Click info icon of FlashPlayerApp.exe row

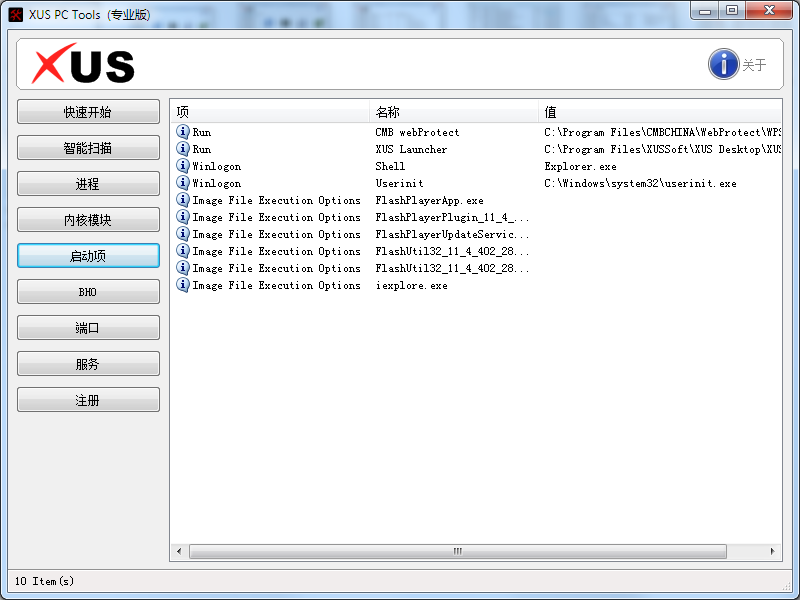pyautogui.click(x=183, y=200)
